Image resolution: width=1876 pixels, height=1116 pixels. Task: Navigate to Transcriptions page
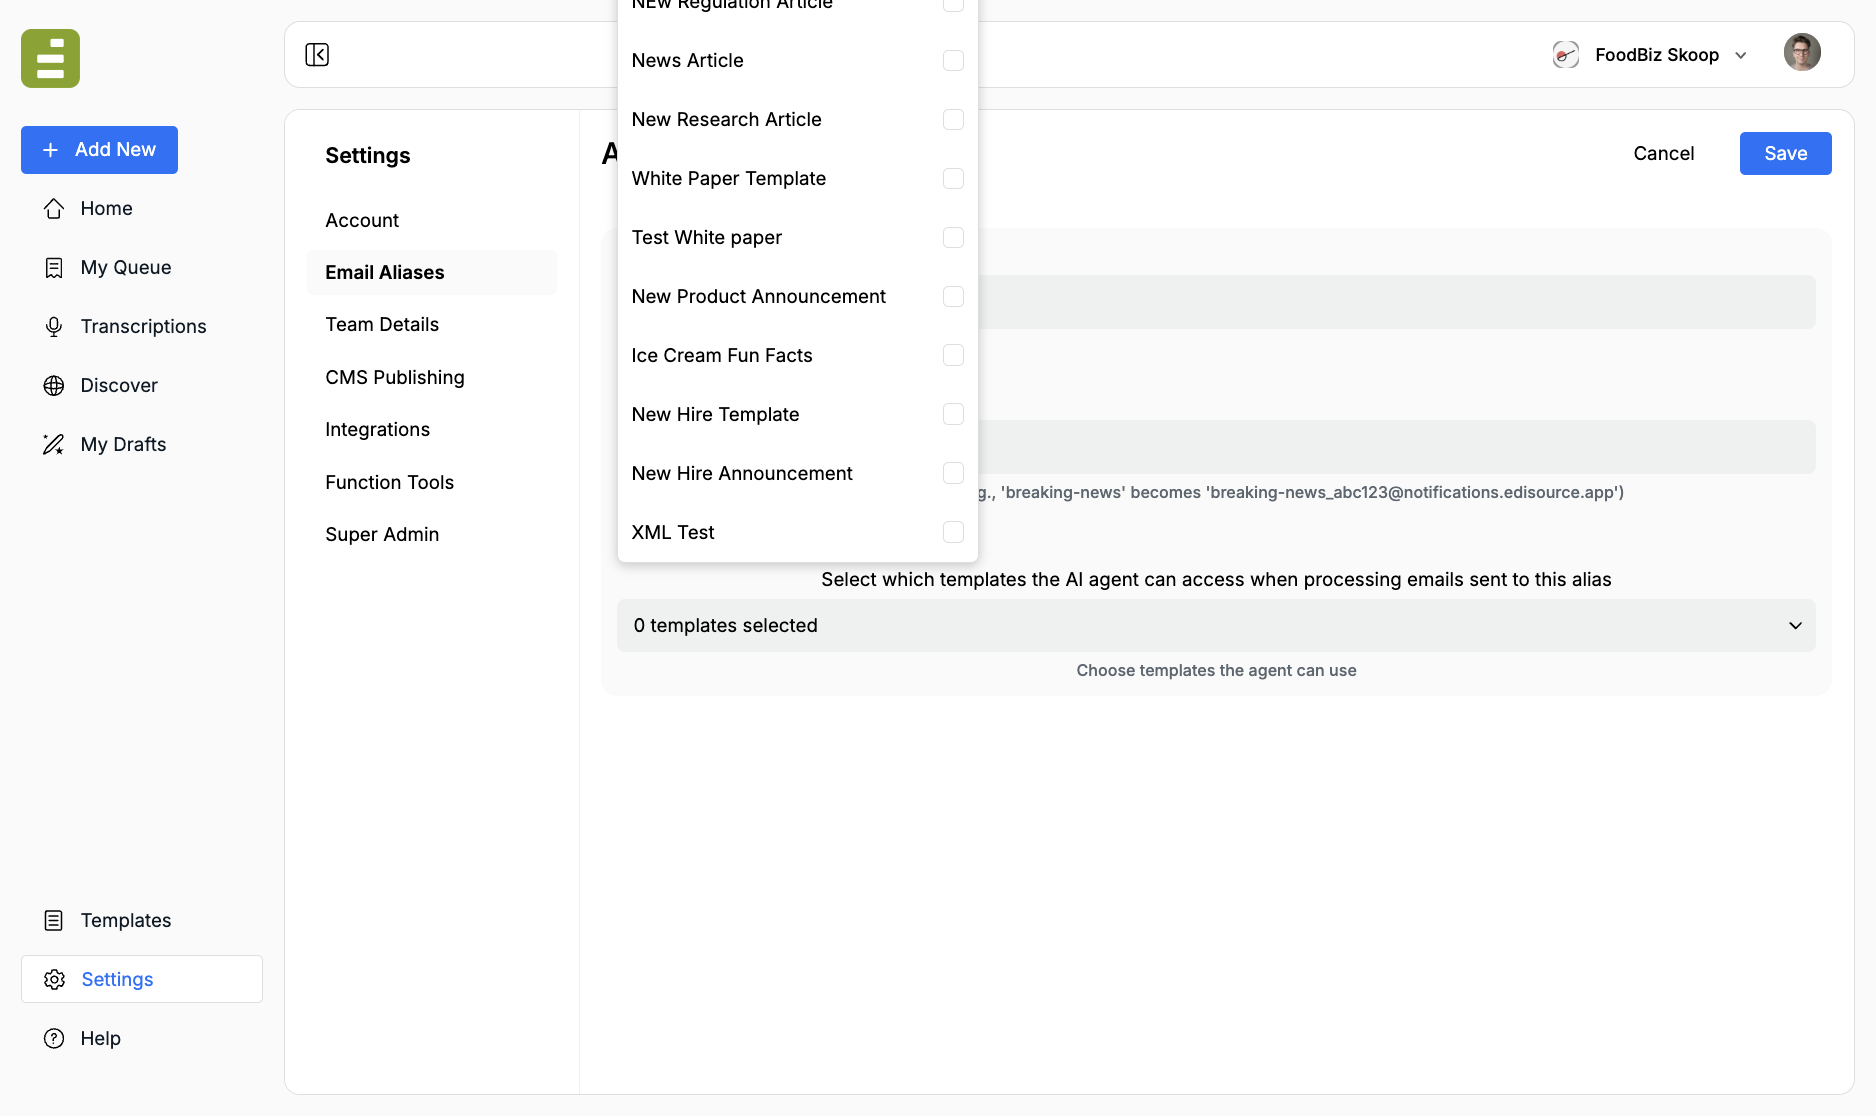pos(143,326)
